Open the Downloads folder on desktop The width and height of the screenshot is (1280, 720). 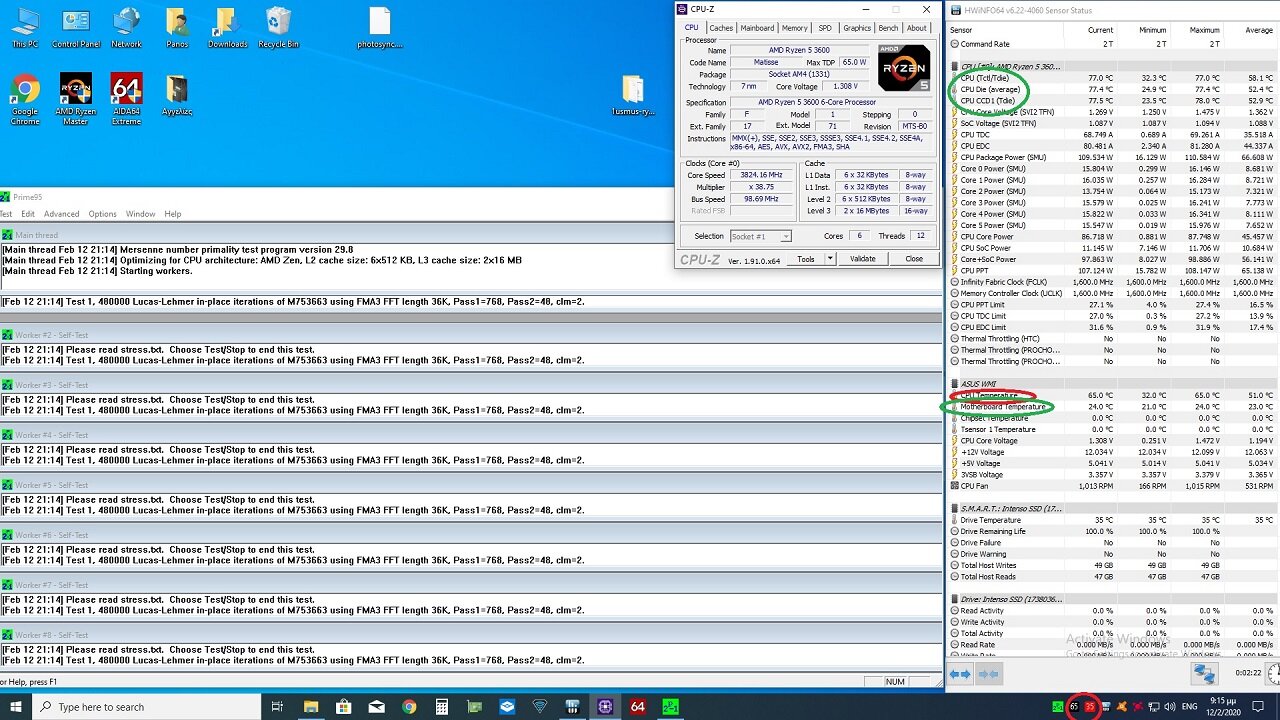point(227,27)
